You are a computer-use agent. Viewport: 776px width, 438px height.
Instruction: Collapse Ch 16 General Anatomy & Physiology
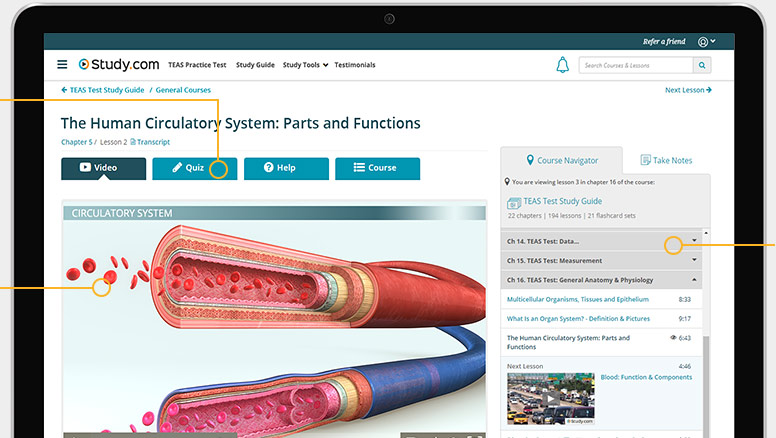click(x=694, y=280)
